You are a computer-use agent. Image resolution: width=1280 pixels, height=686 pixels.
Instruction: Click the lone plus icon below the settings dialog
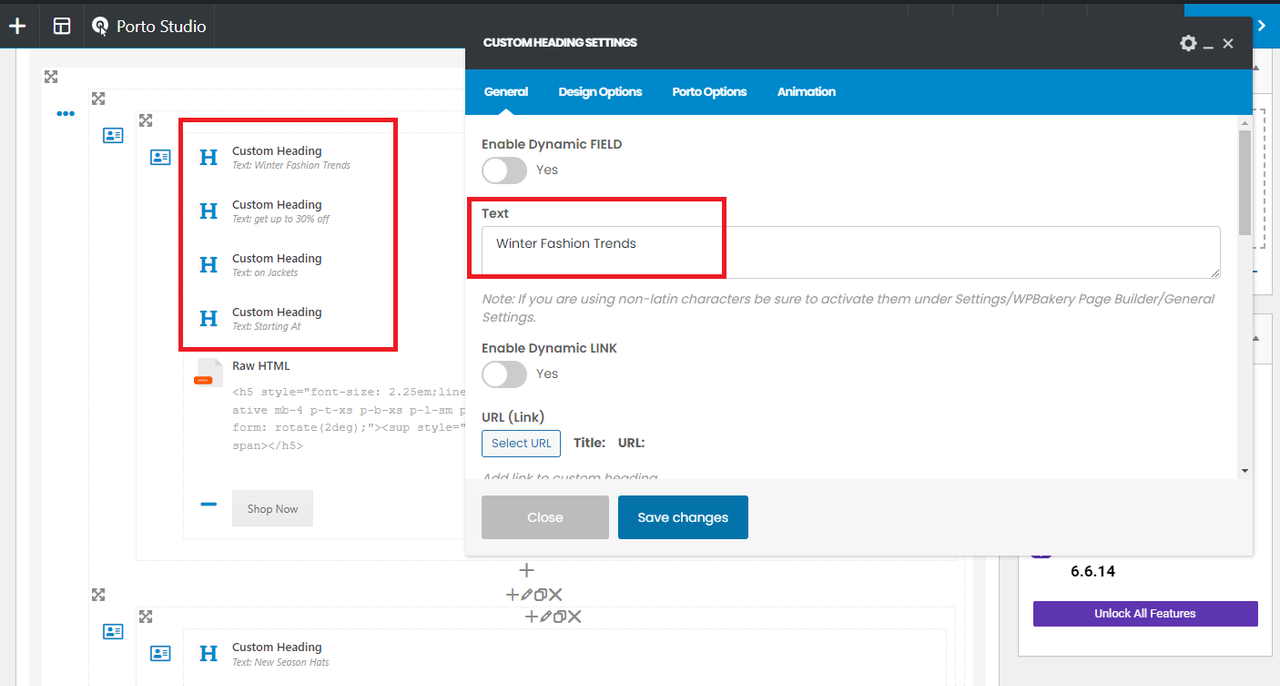pyautogui.click(x=527, y=570)
